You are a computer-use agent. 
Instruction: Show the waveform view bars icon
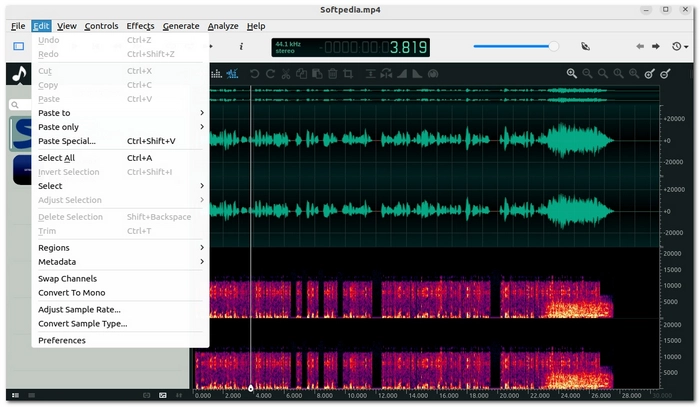tap(216, 74)
